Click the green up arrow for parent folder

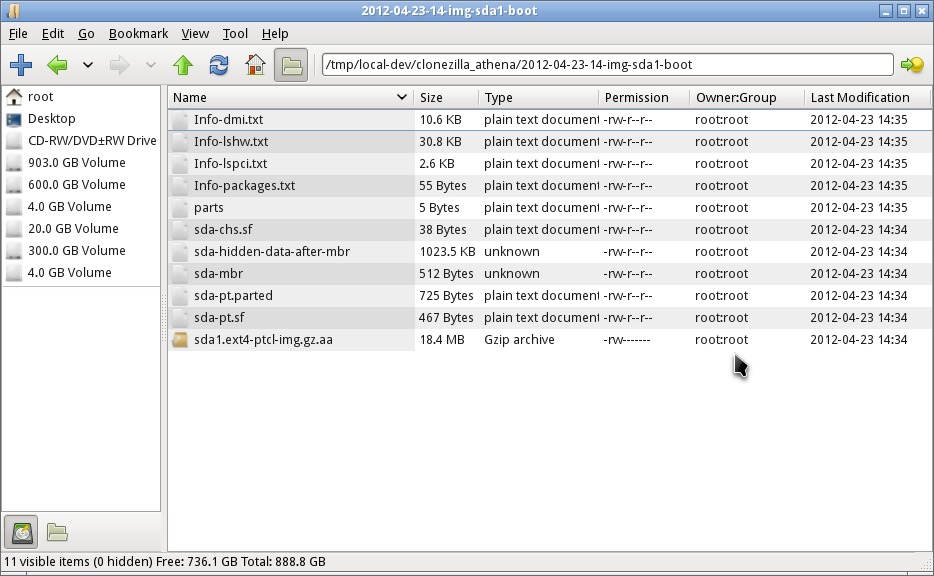(x=182, y=65)
